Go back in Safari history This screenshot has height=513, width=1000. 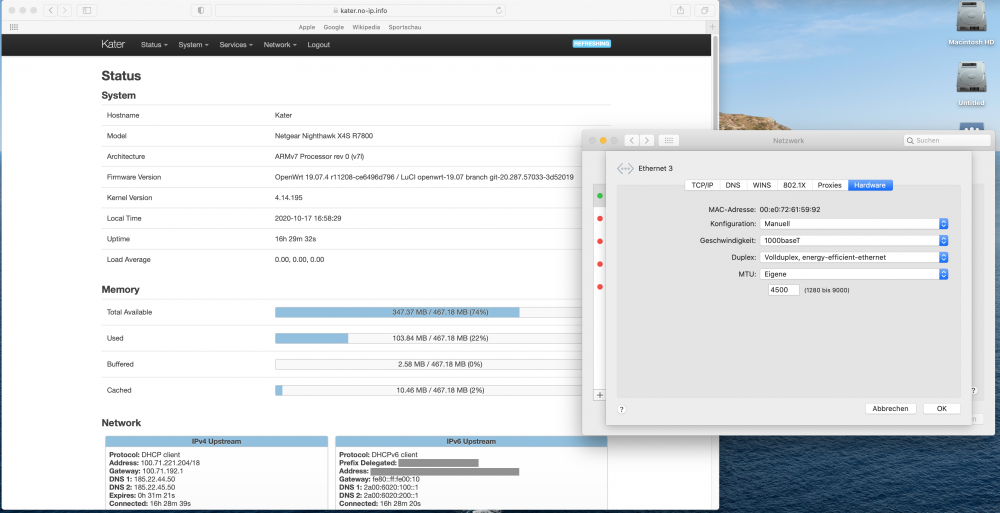click(50, 10)
